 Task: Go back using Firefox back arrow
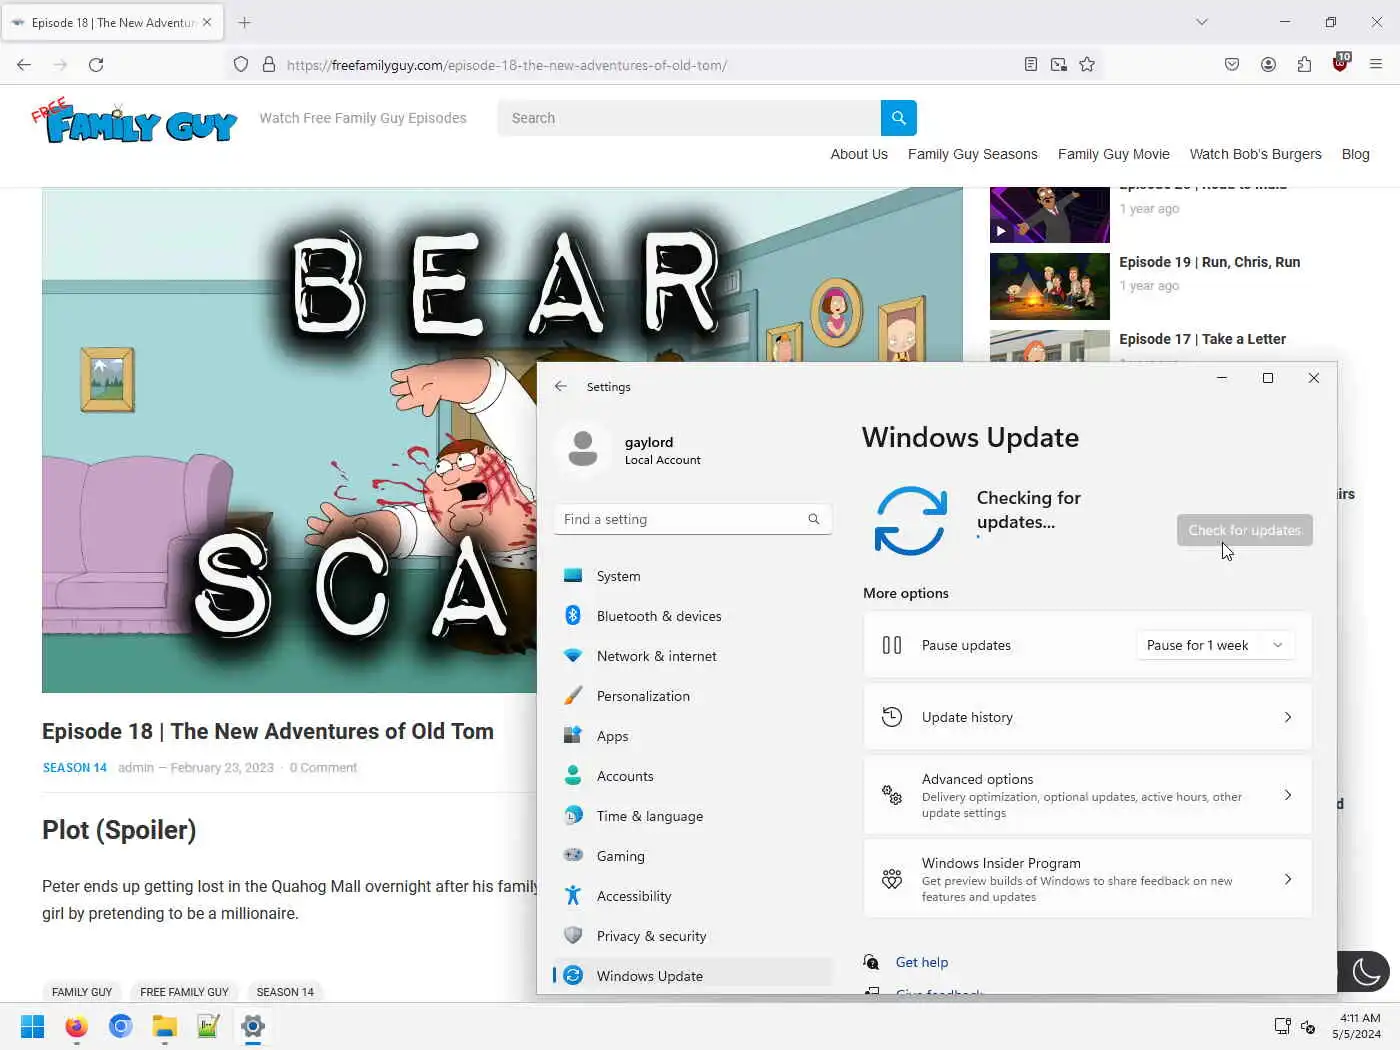click(24, 65)
